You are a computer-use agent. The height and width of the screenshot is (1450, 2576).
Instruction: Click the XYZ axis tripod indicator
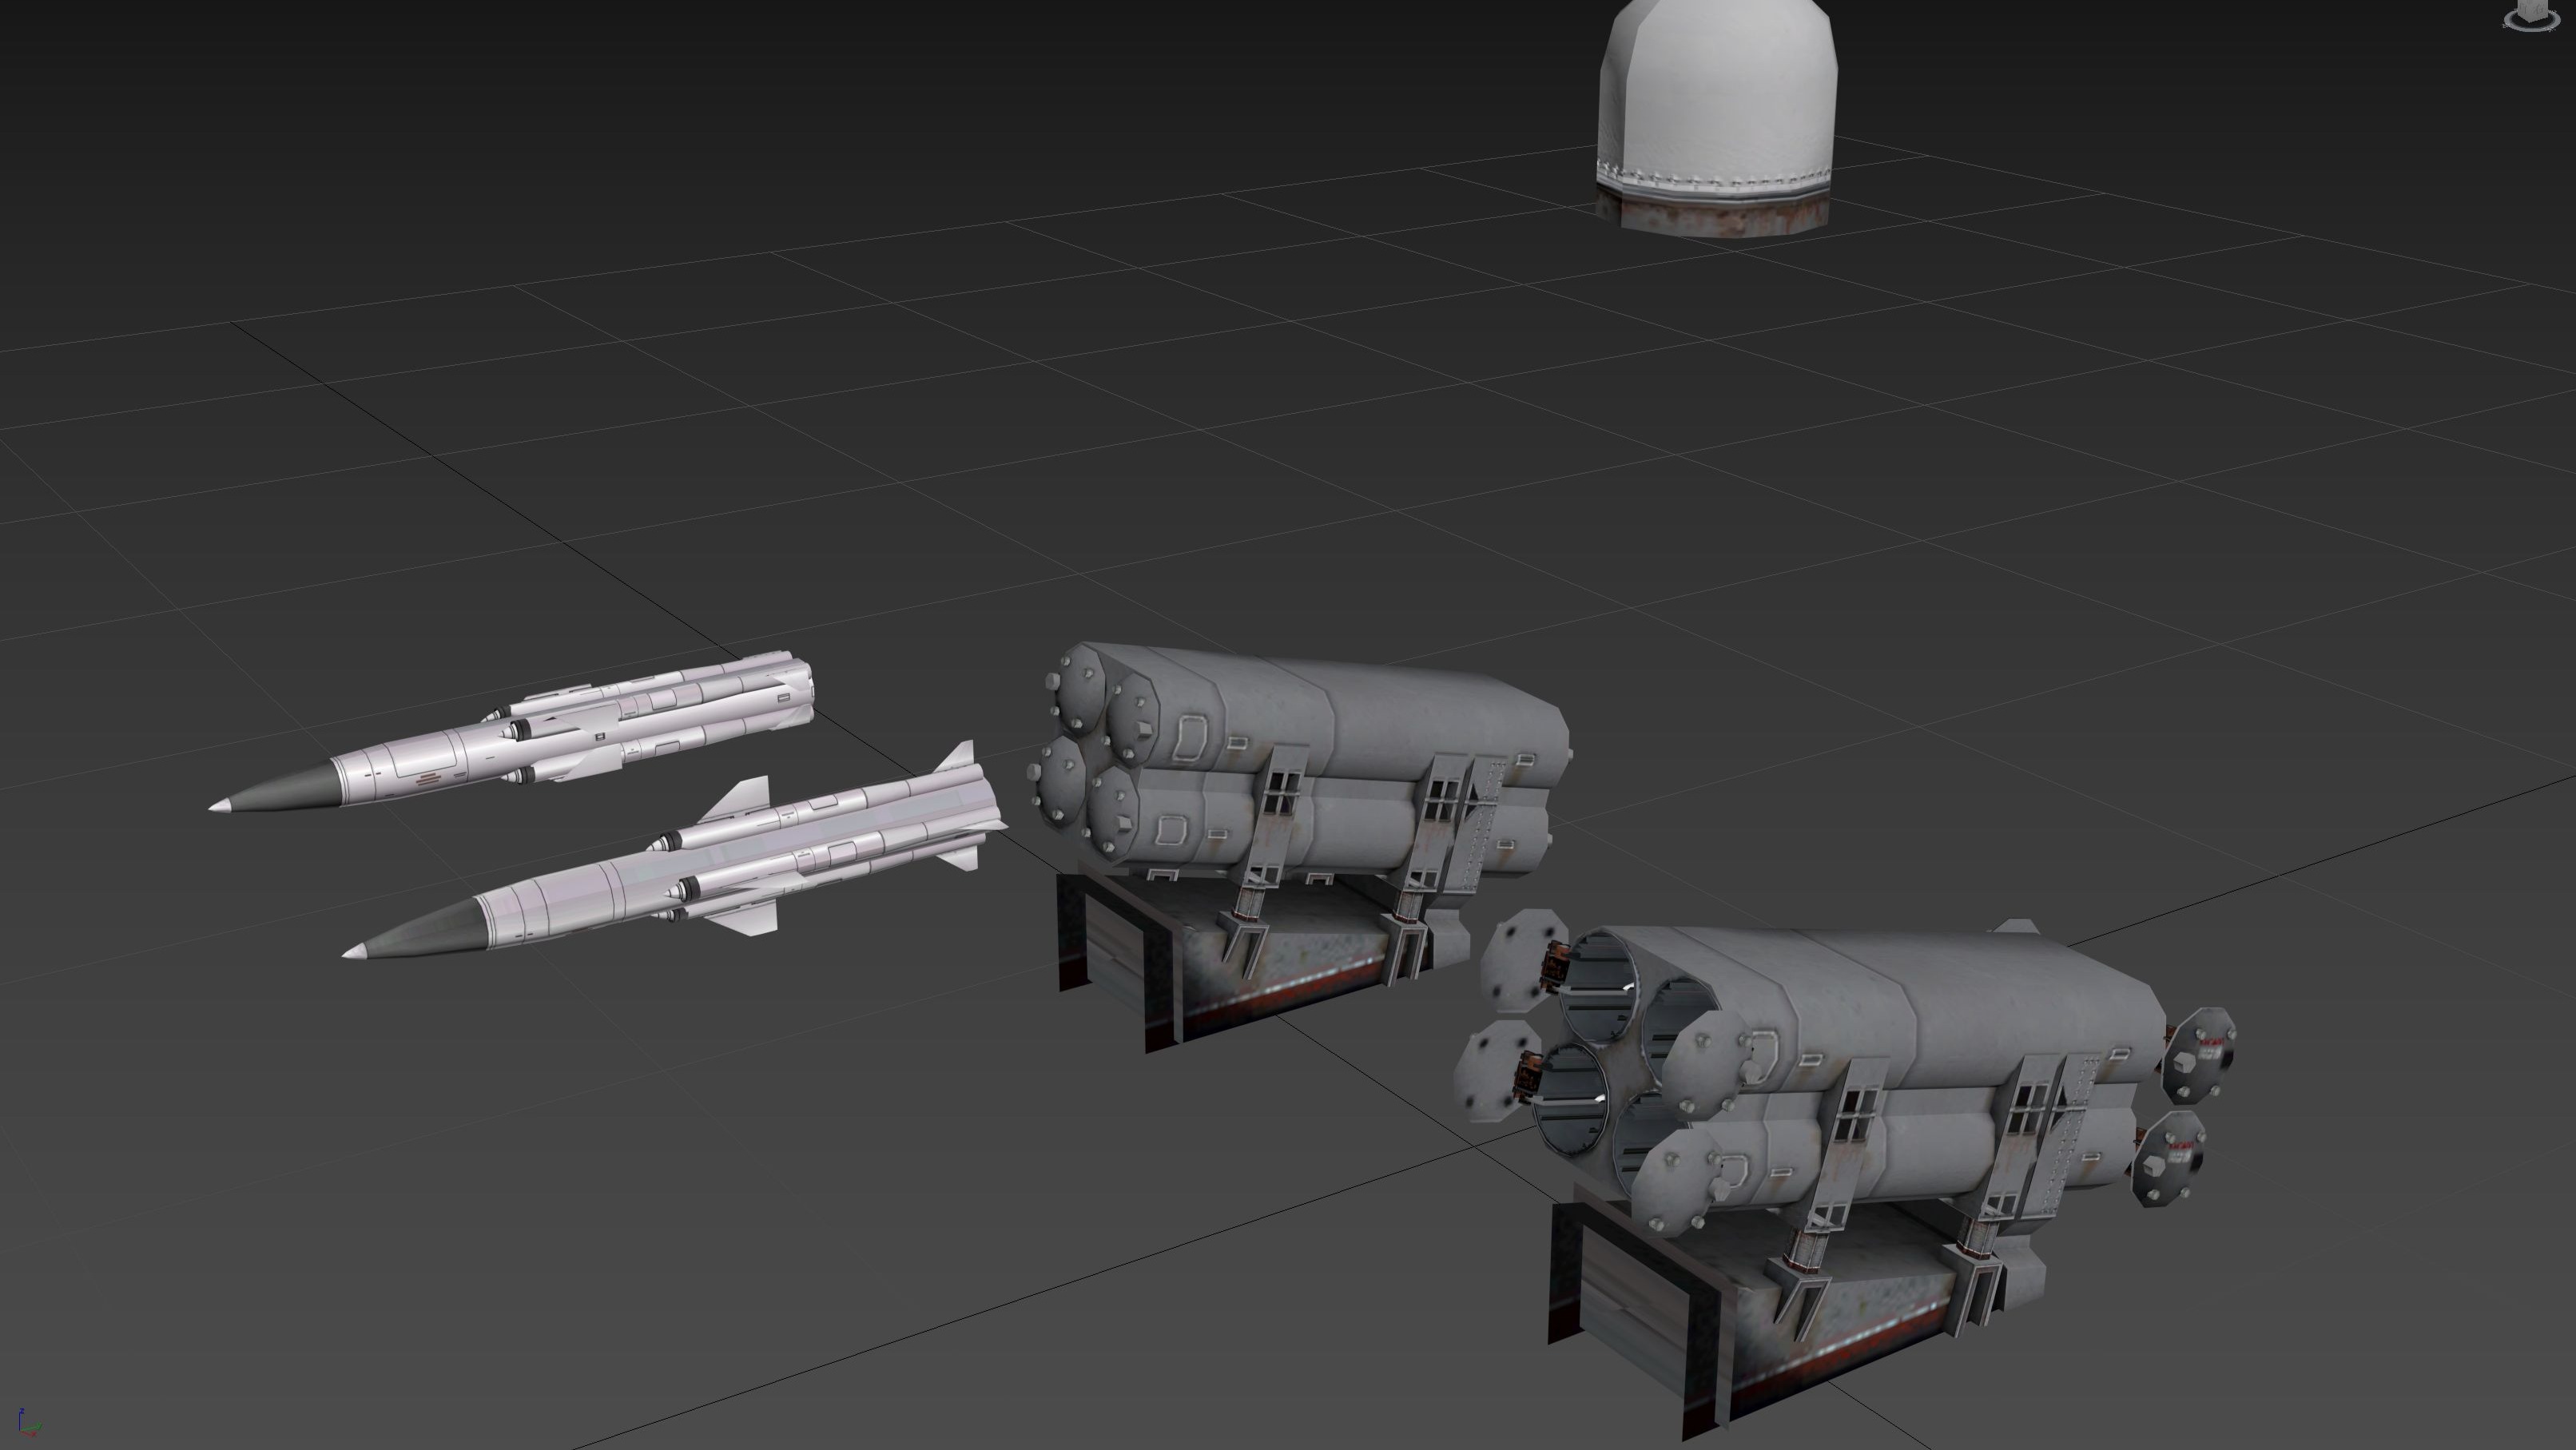pos(28,1423)
